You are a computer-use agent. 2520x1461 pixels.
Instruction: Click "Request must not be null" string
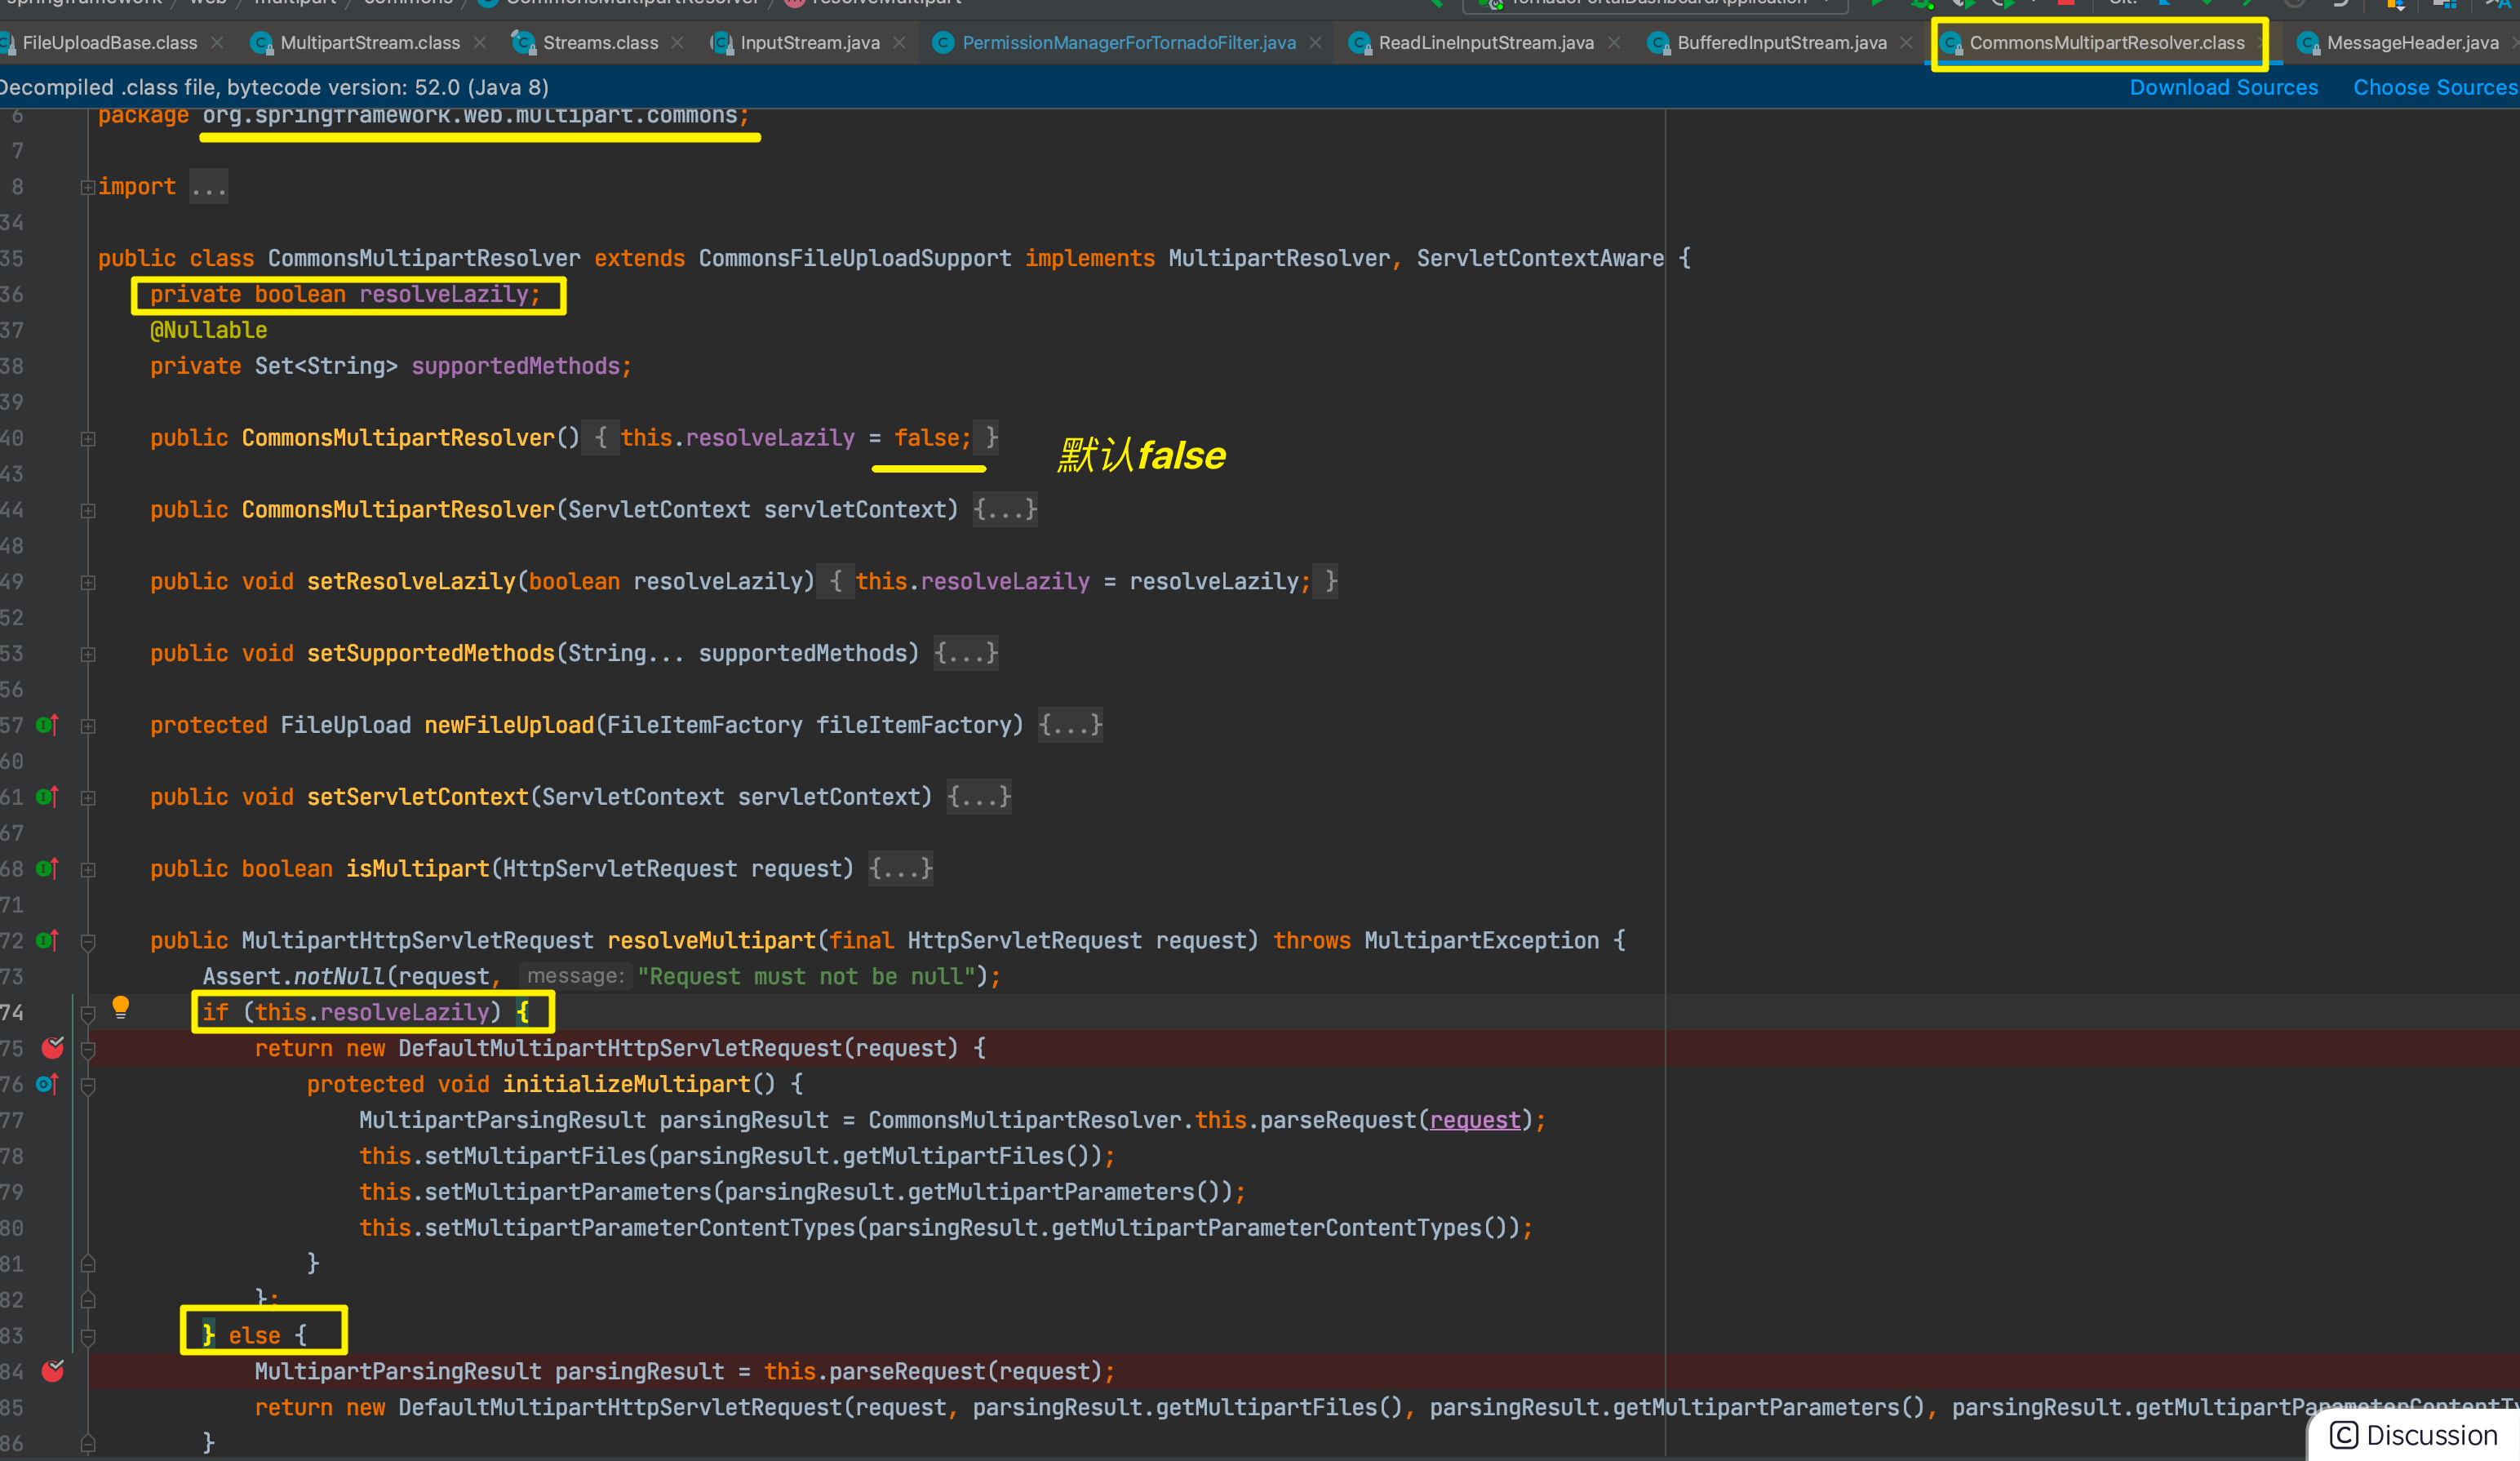806,977
